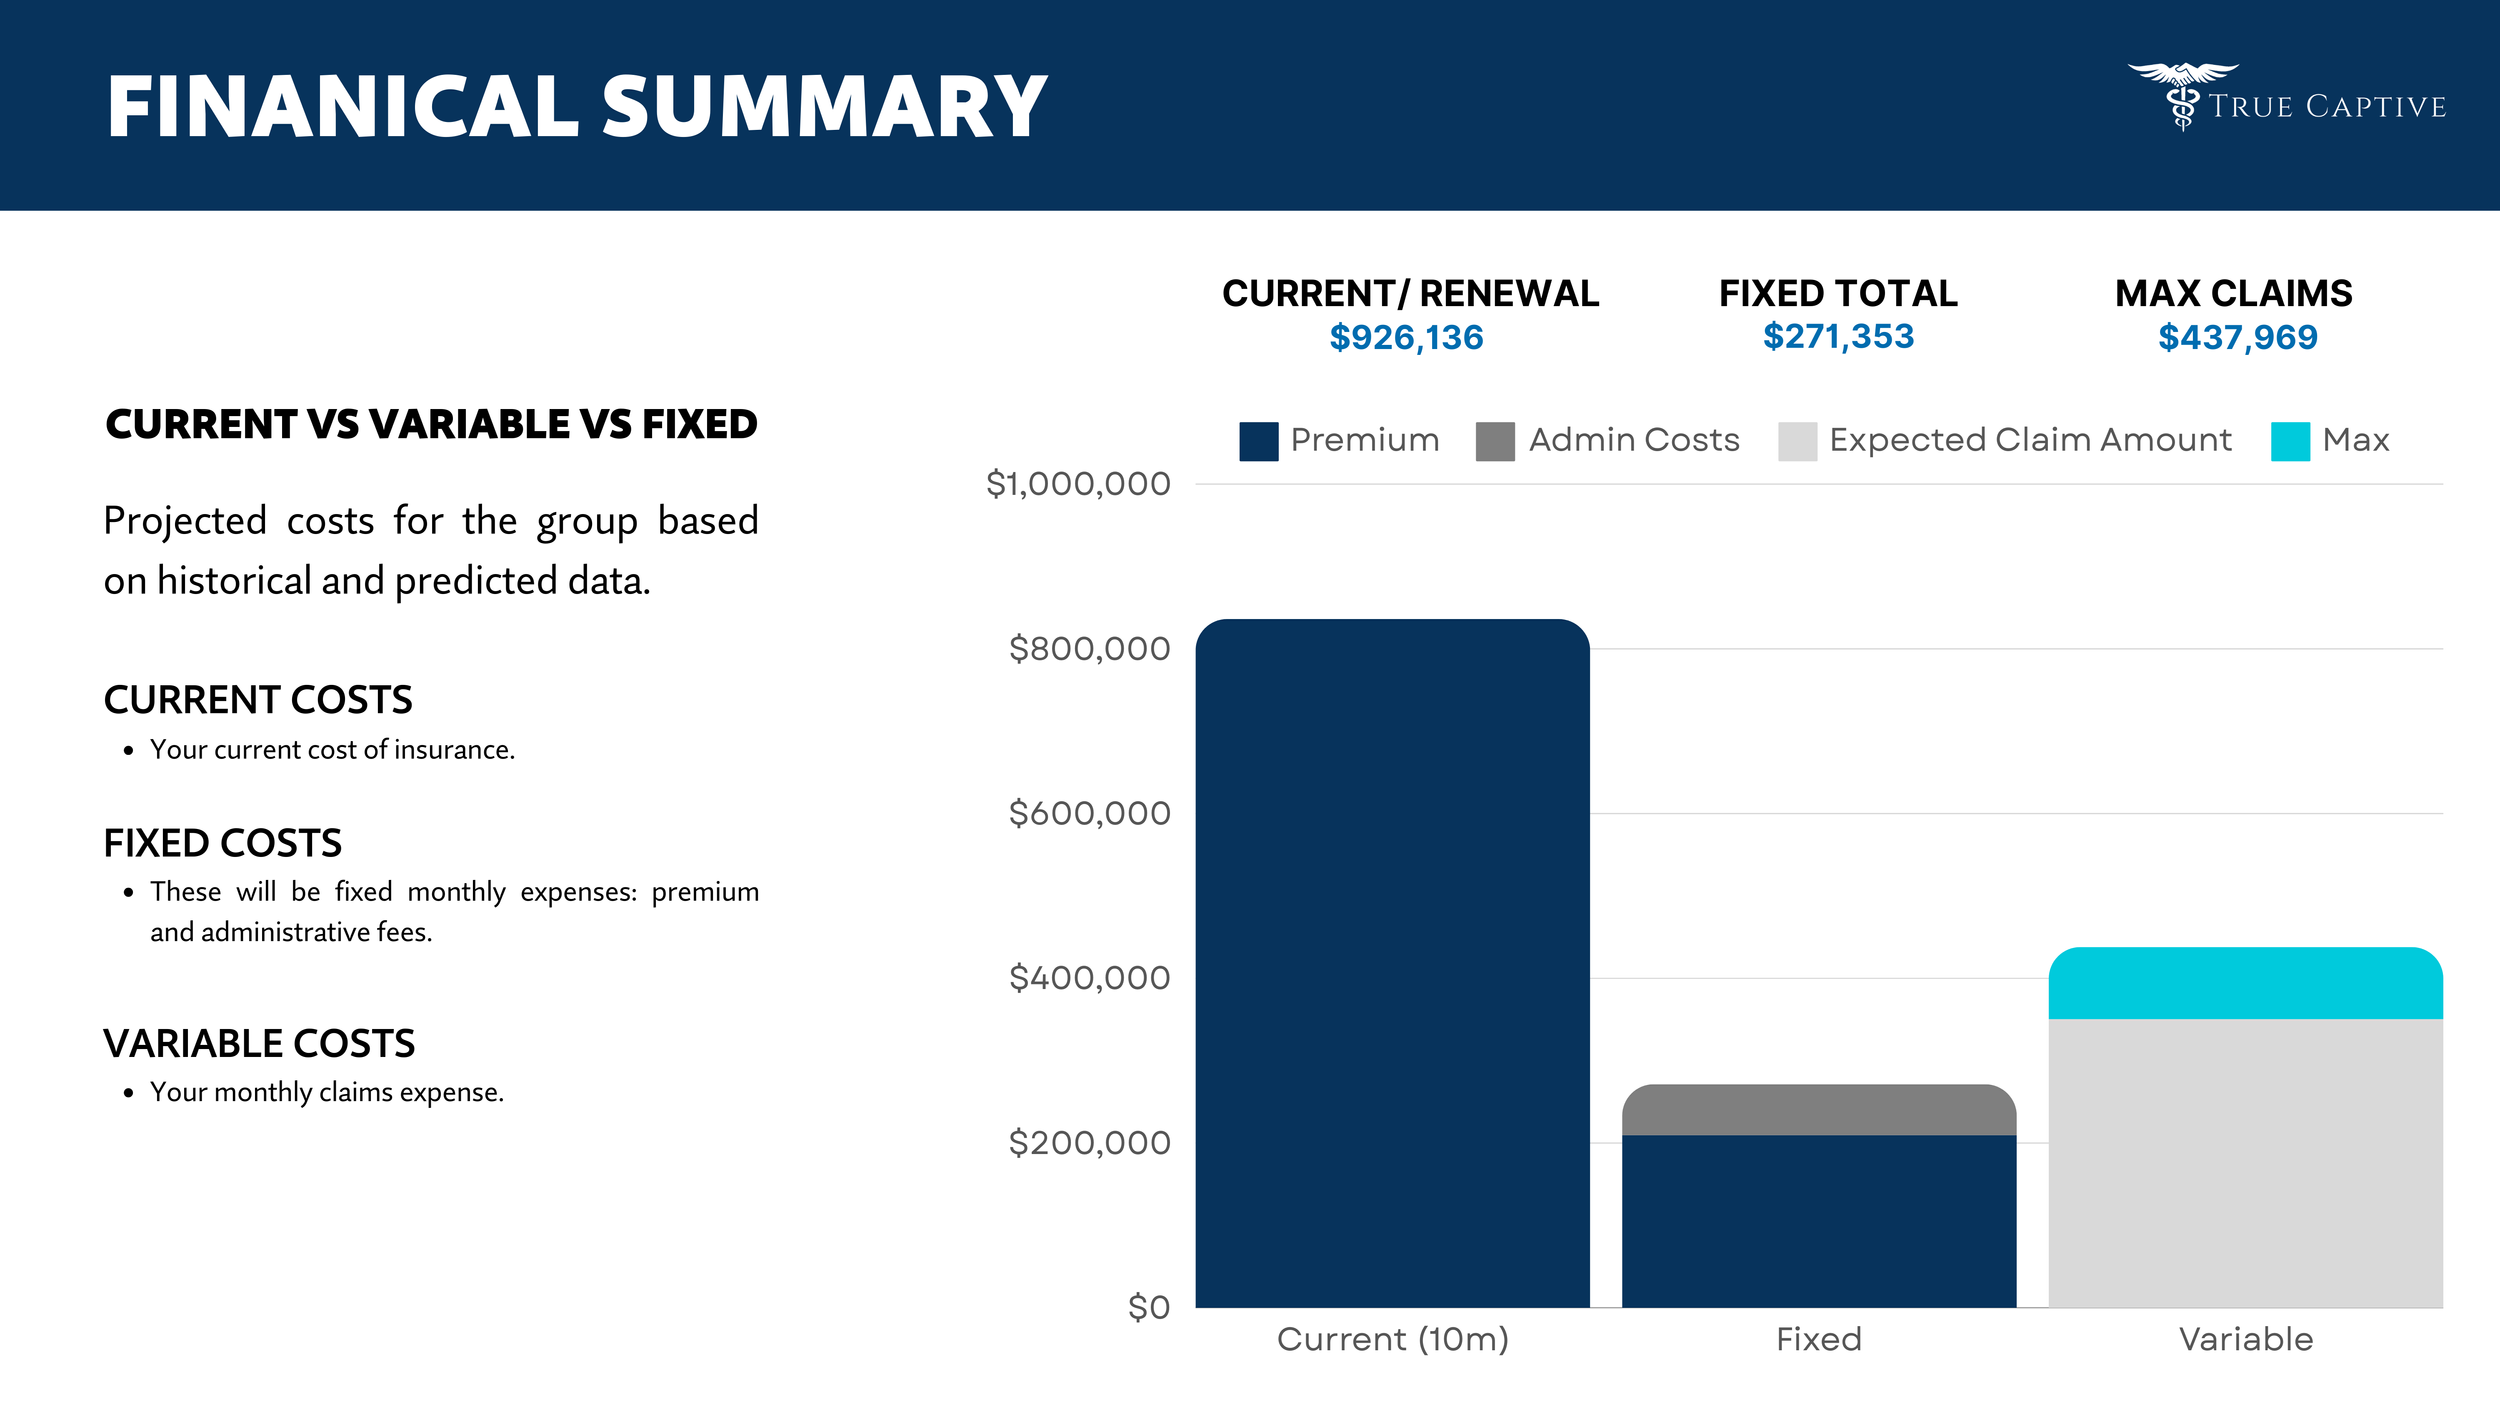Expand the VARIABLE COSTS section
This screenshot has height=1406, width=2500.
(262, 1044)
